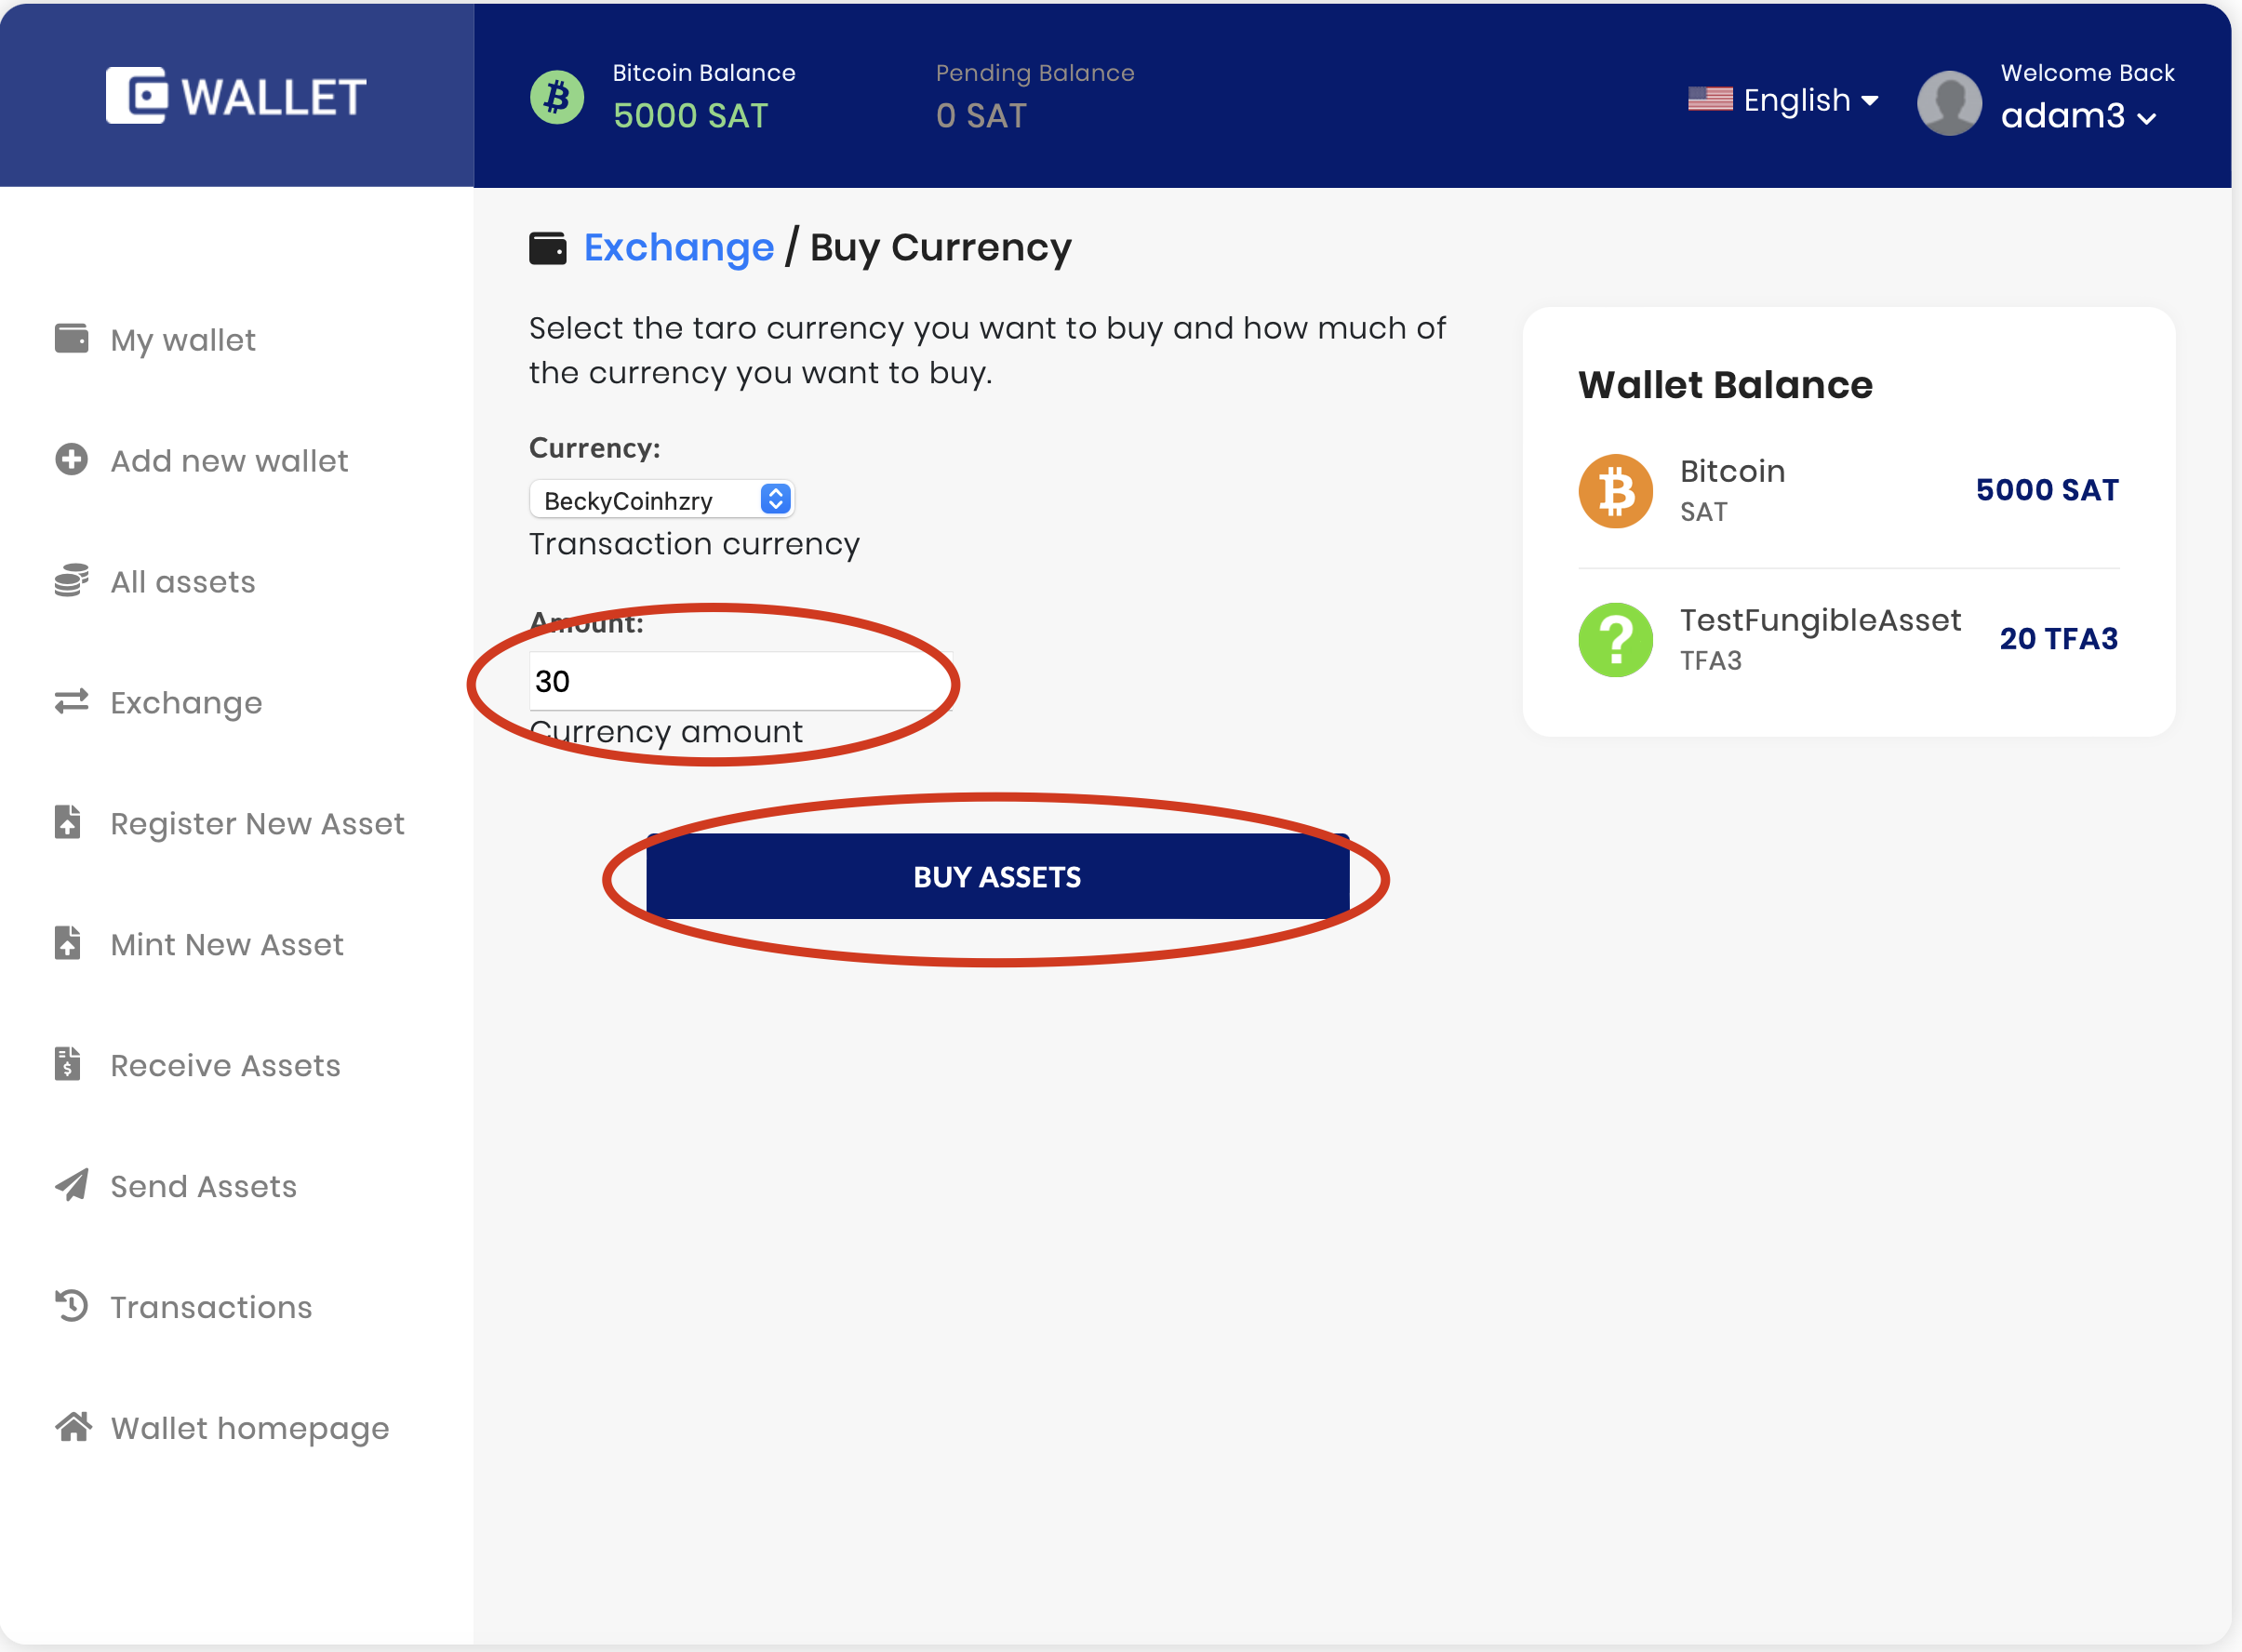2242x1652 pixels.
Task: Open Receive Assets in the sidebar
Action: (225, 1065)
